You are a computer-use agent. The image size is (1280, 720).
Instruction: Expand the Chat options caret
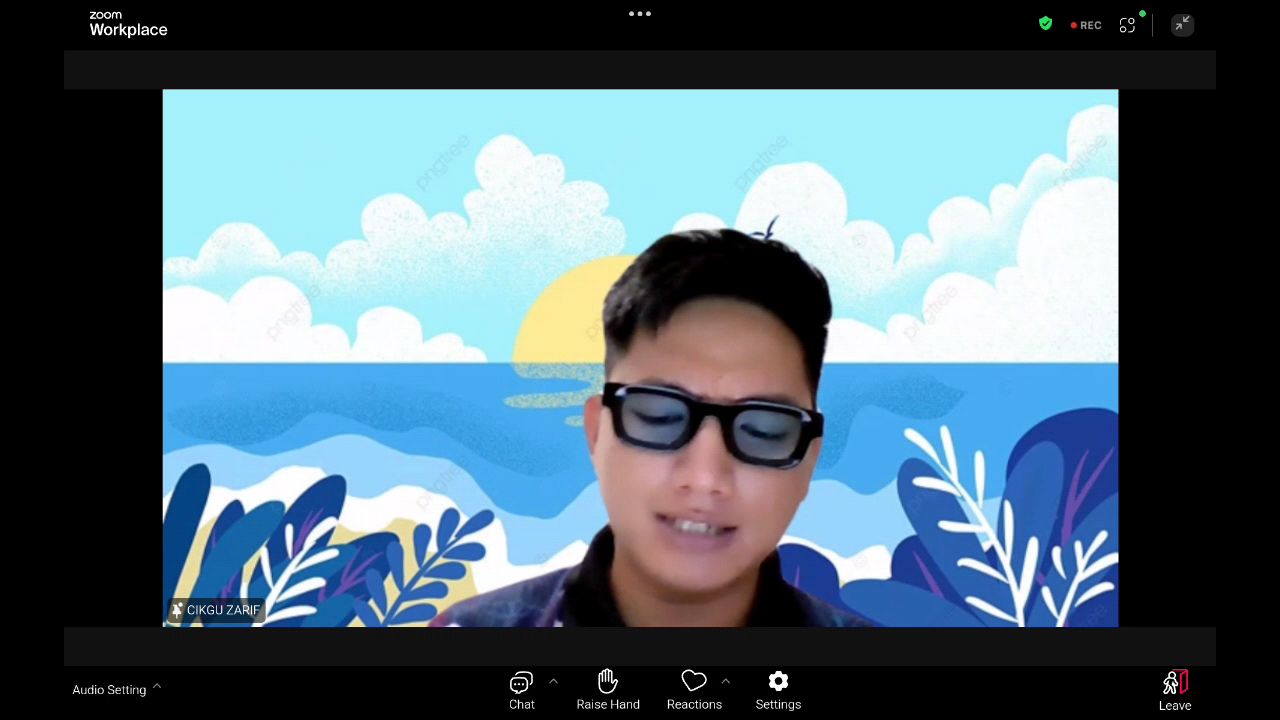pos(553,682)
